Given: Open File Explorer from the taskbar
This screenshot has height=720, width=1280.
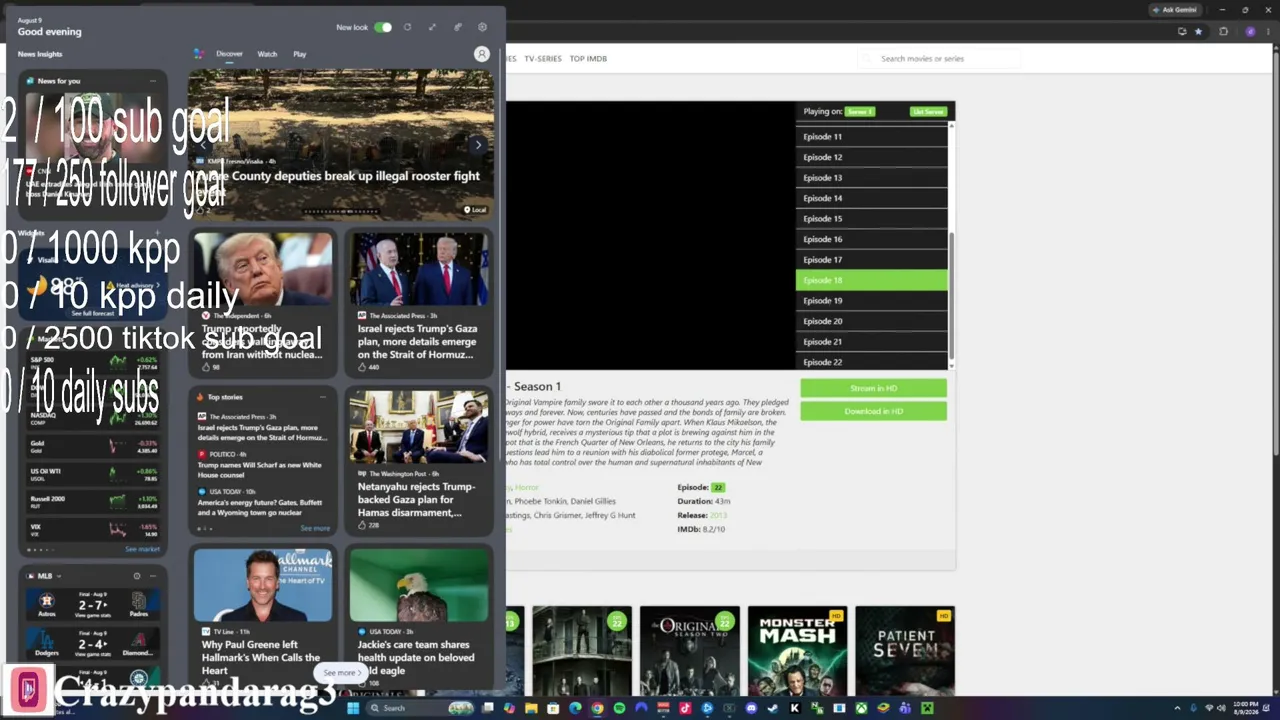Looking at the screenshot, I should point(531,708).
